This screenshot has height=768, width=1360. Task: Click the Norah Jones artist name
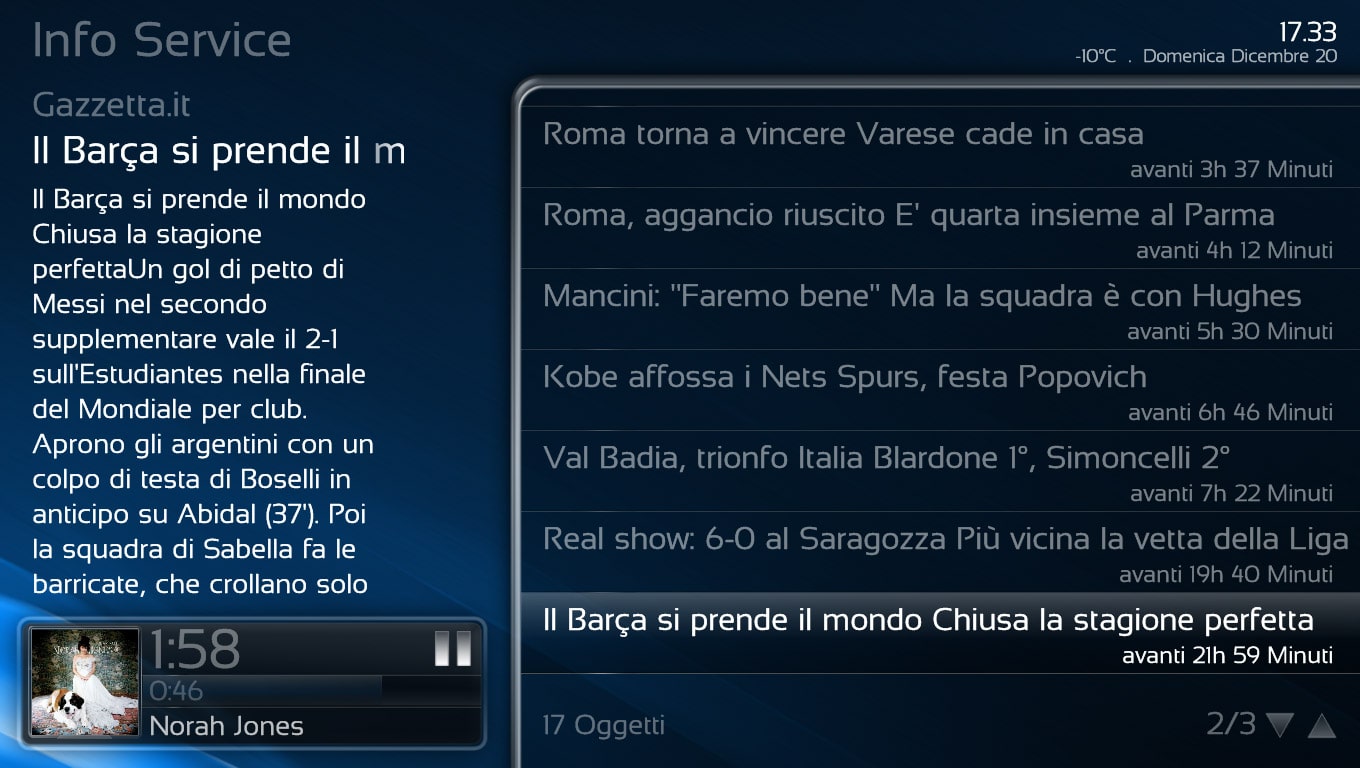point(226,726)
